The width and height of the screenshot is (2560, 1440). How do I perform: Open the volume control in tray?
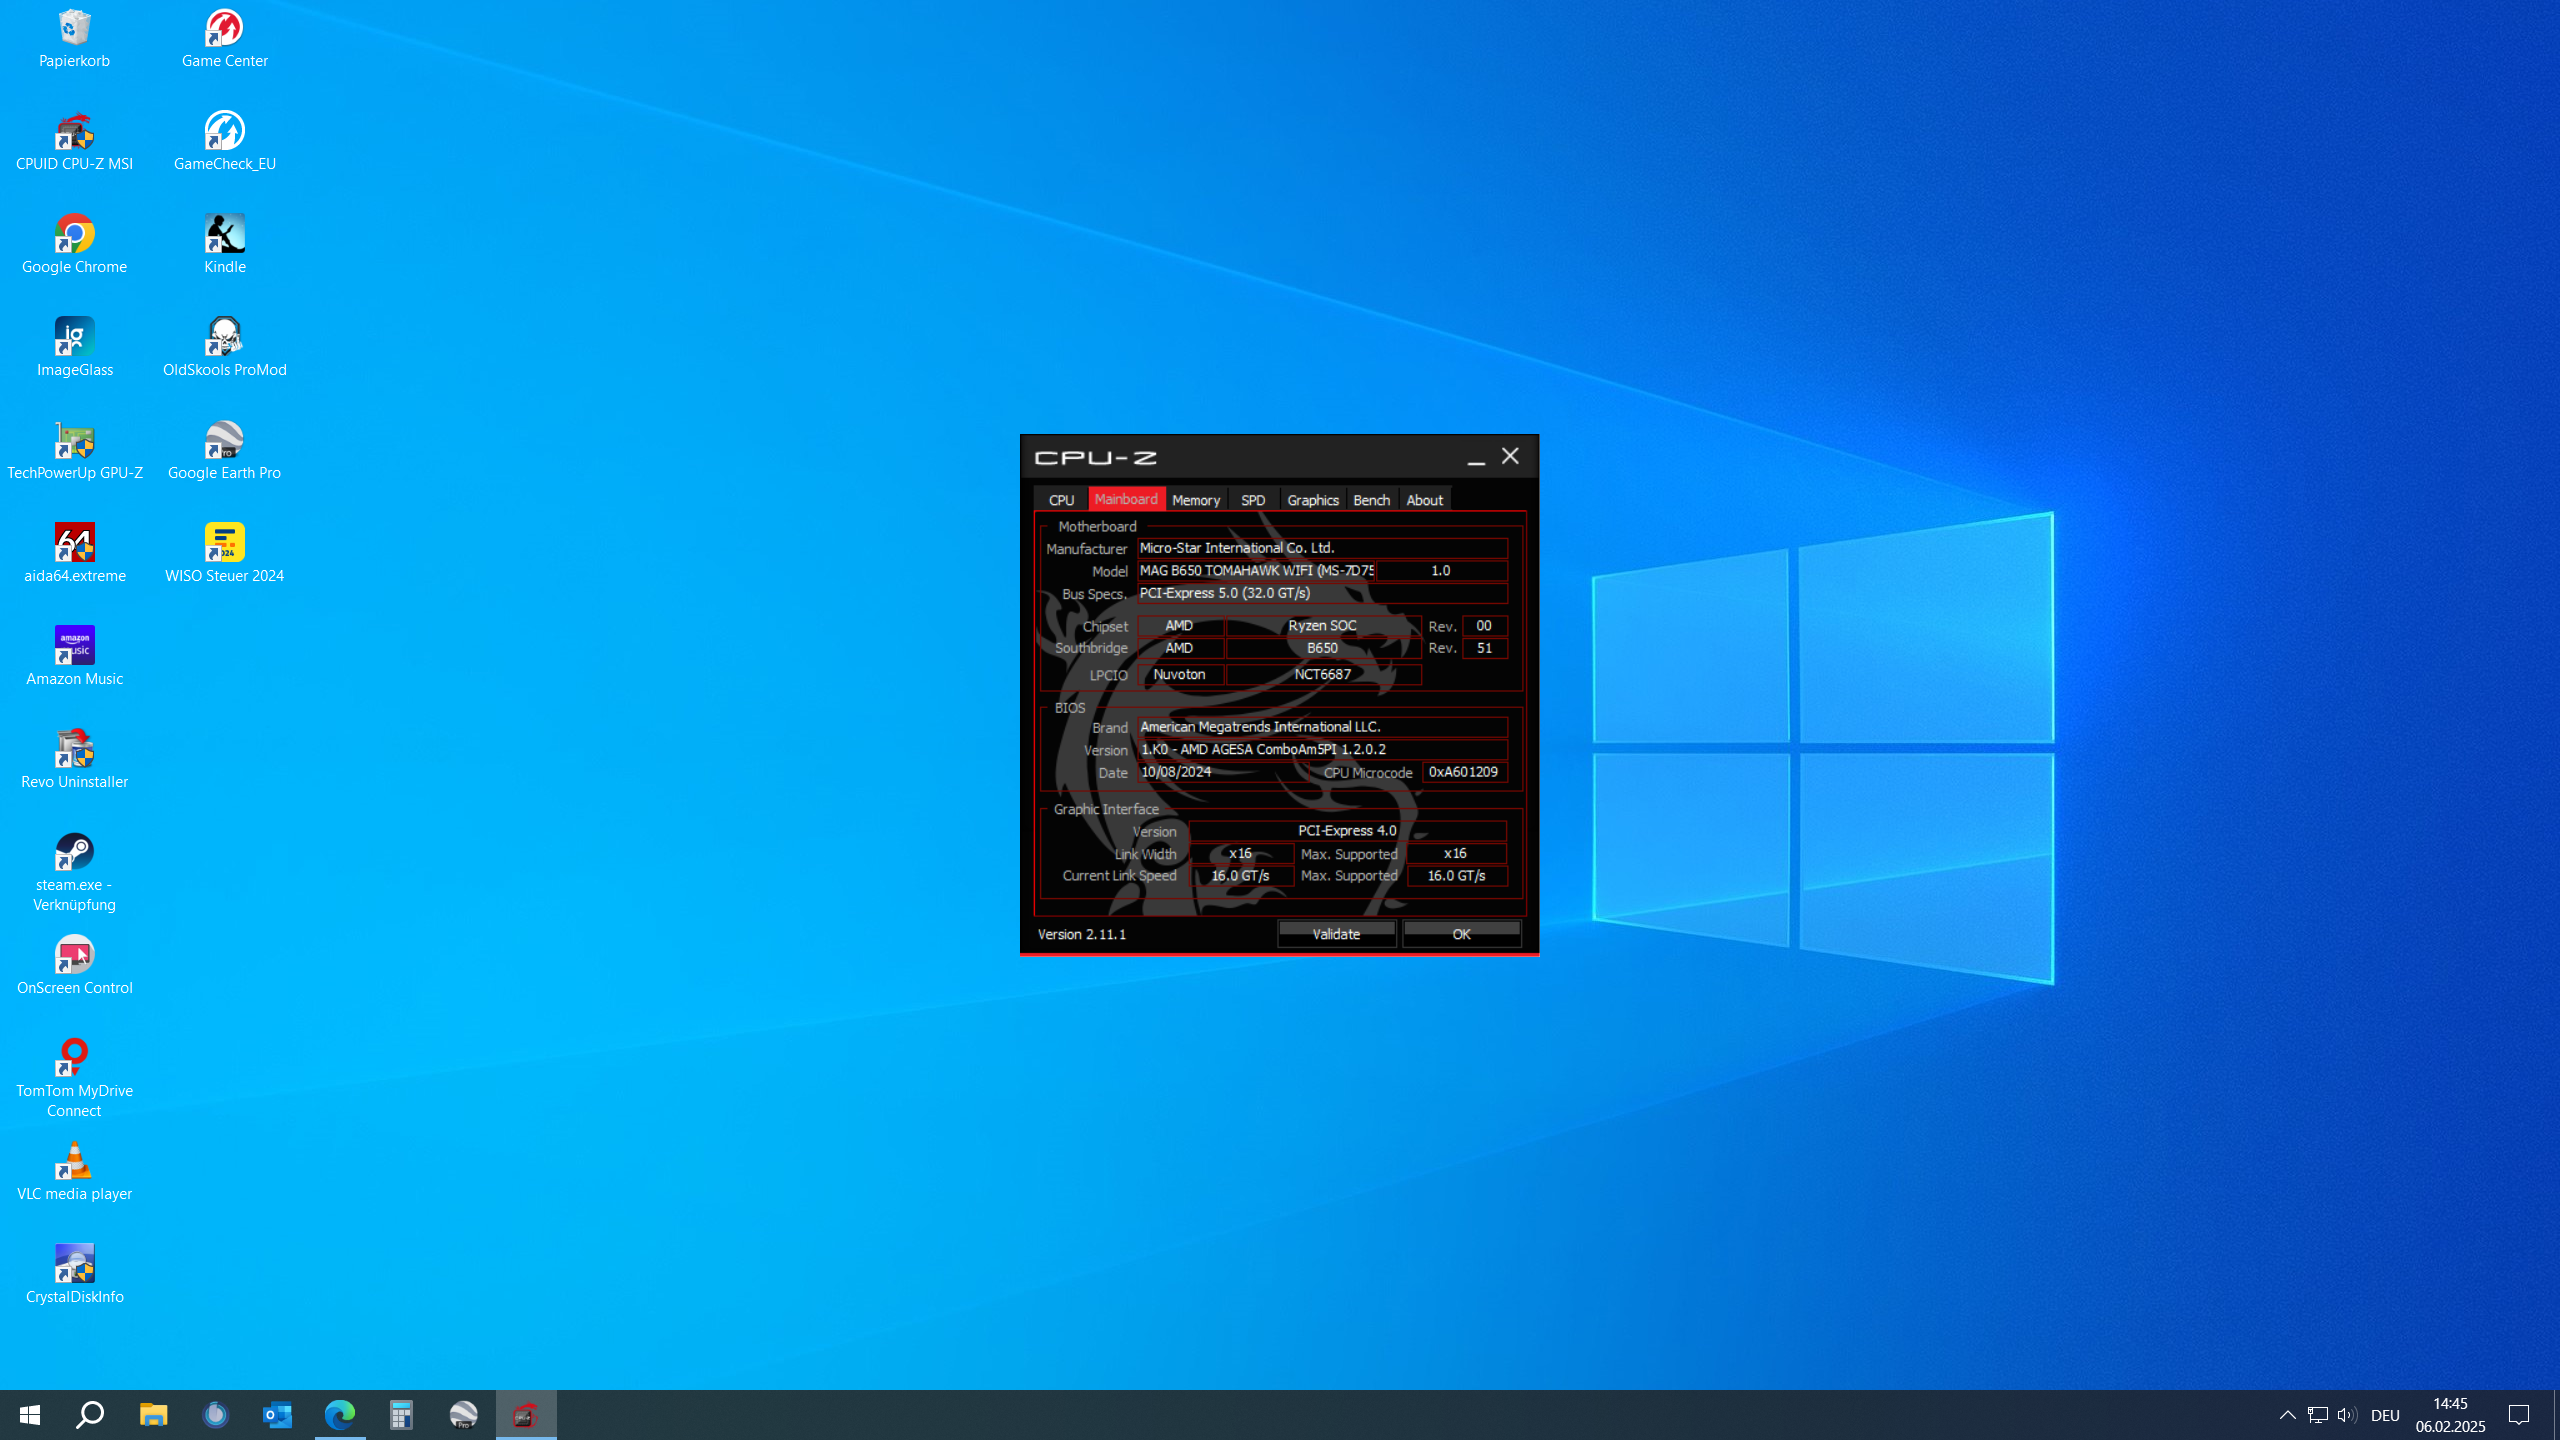coord(2346,1415)
